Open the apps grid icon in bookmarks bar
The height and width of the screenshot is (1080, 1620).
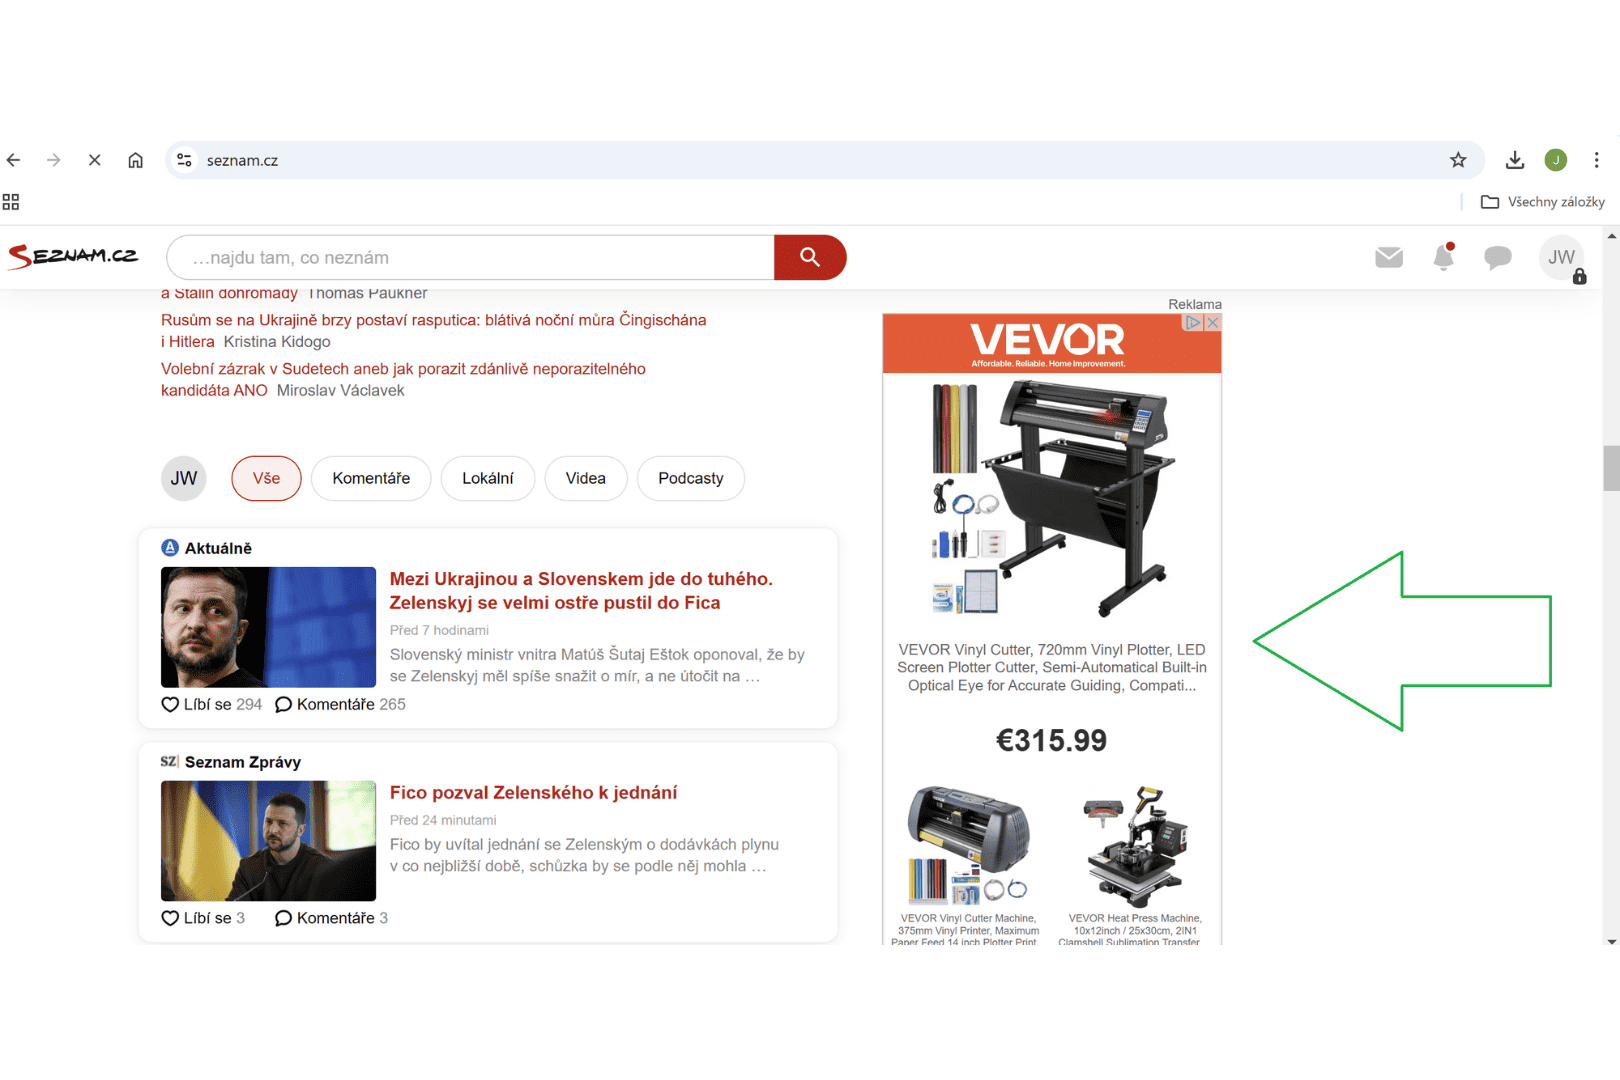(11, 202)
